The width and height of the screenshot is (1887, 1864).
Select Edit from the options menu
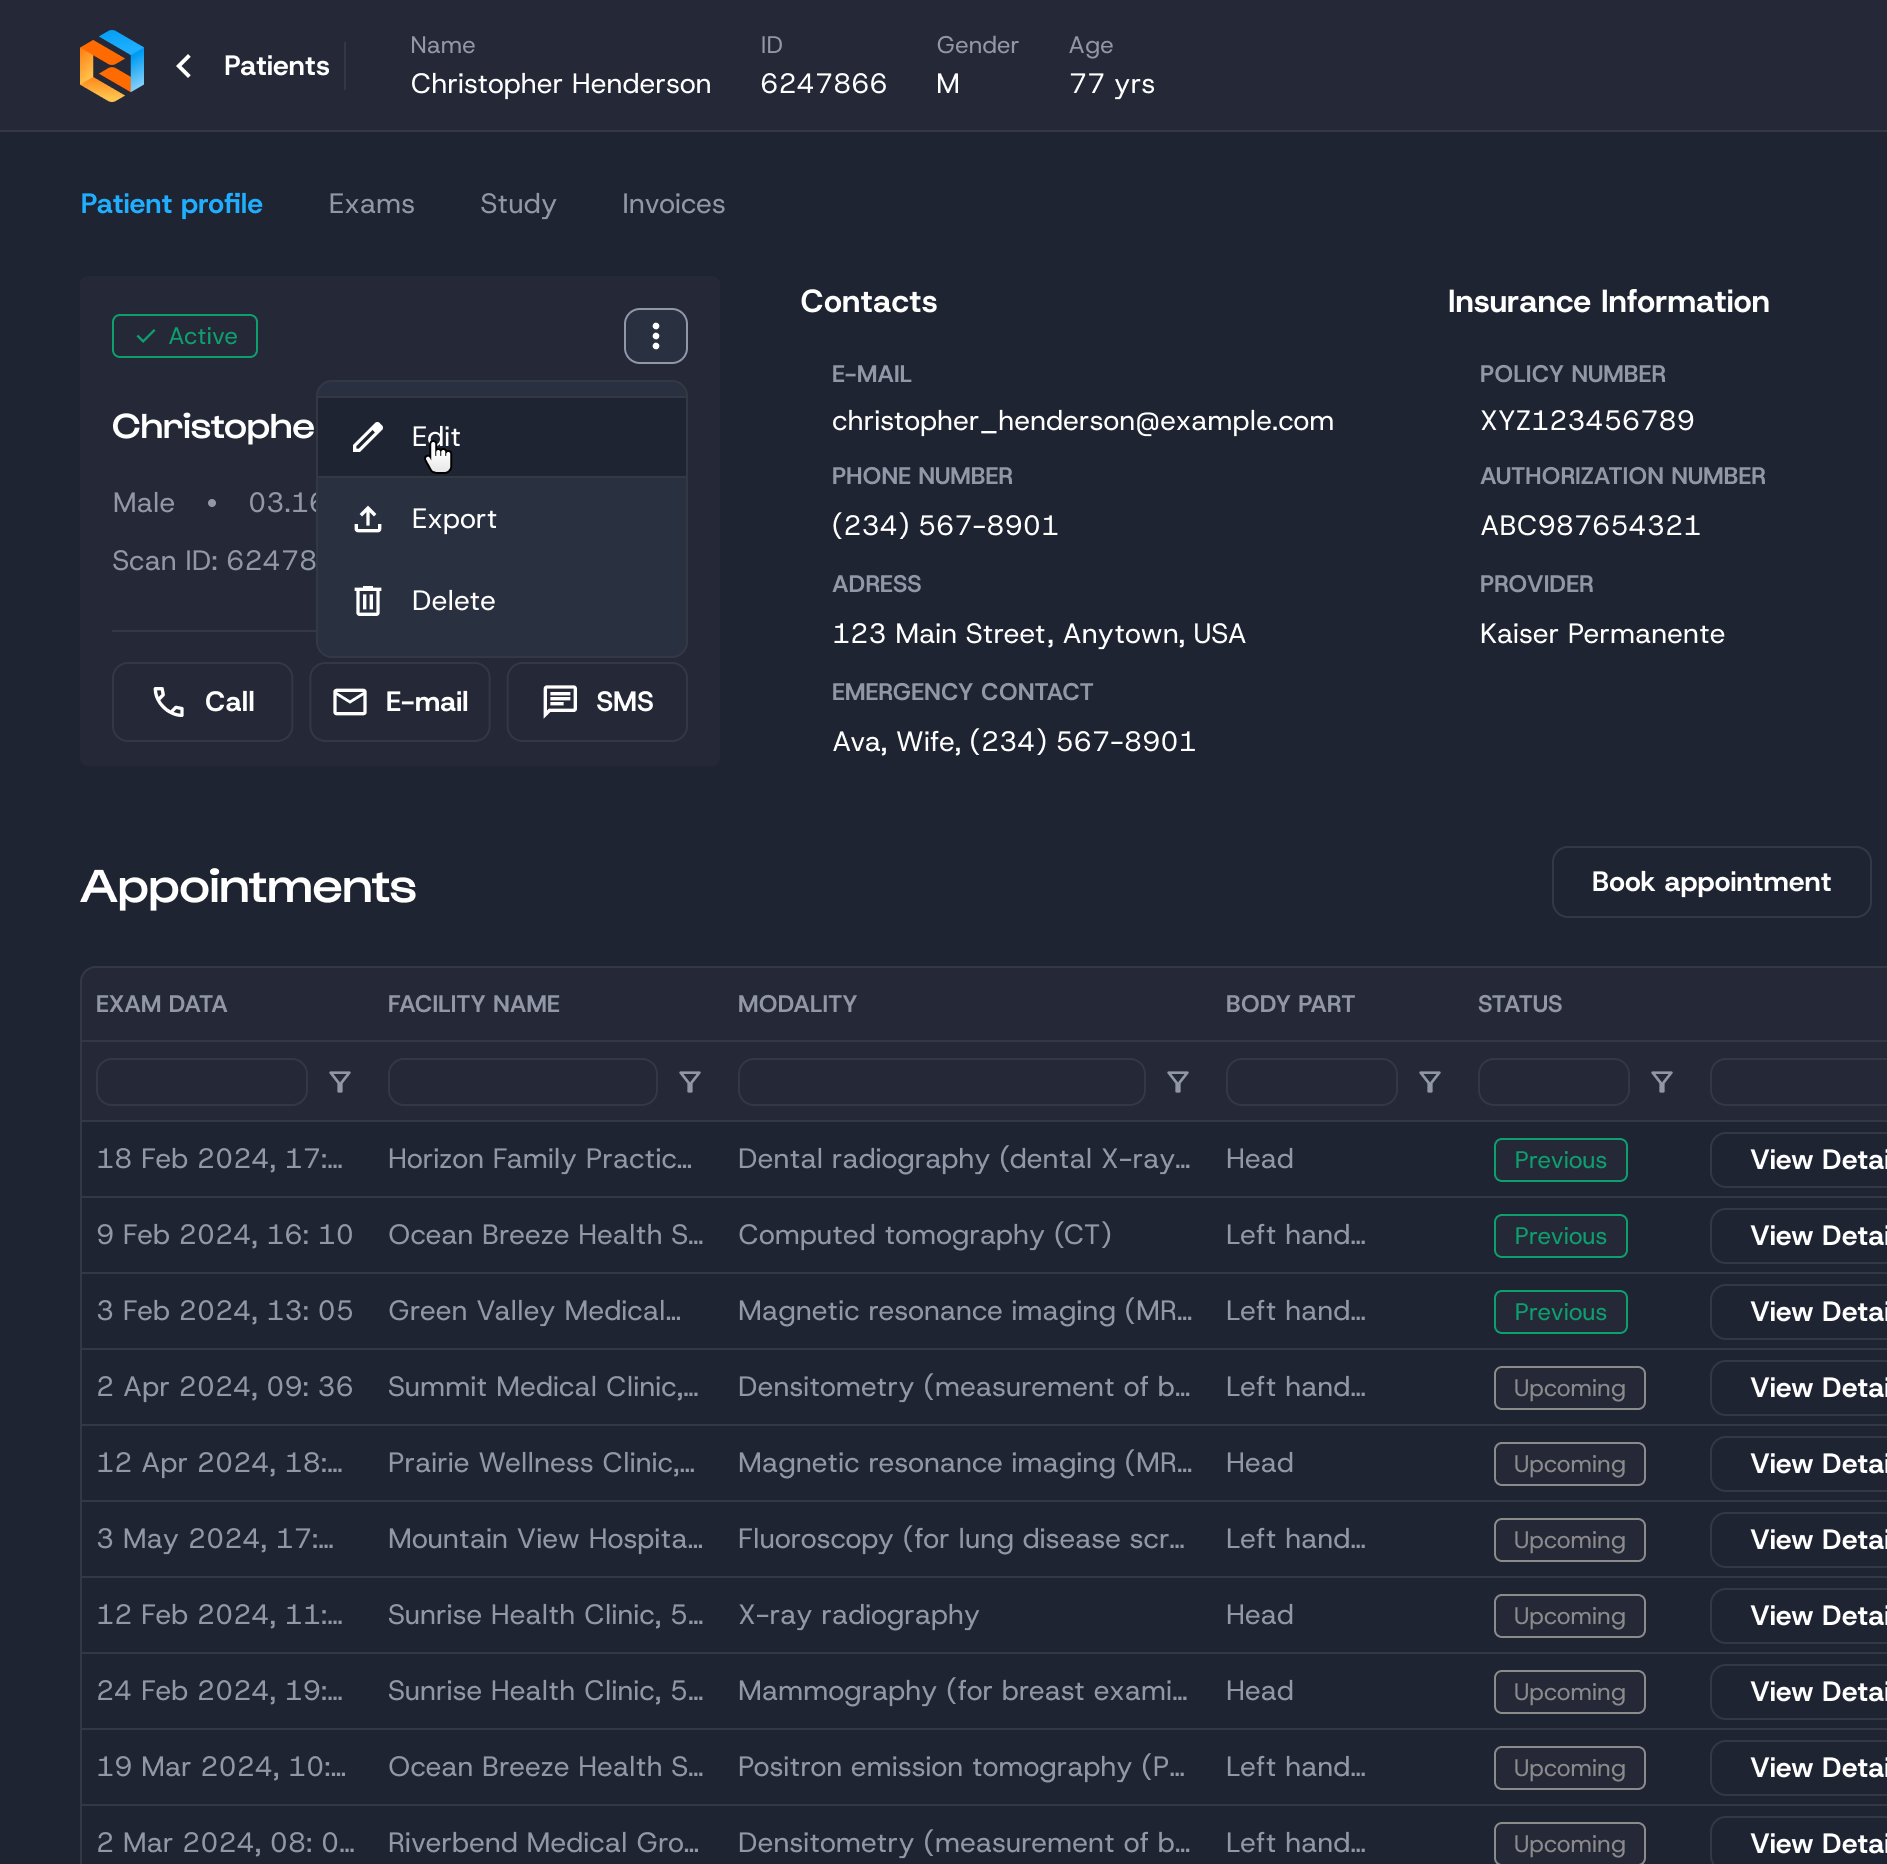(x=502, y=437)
